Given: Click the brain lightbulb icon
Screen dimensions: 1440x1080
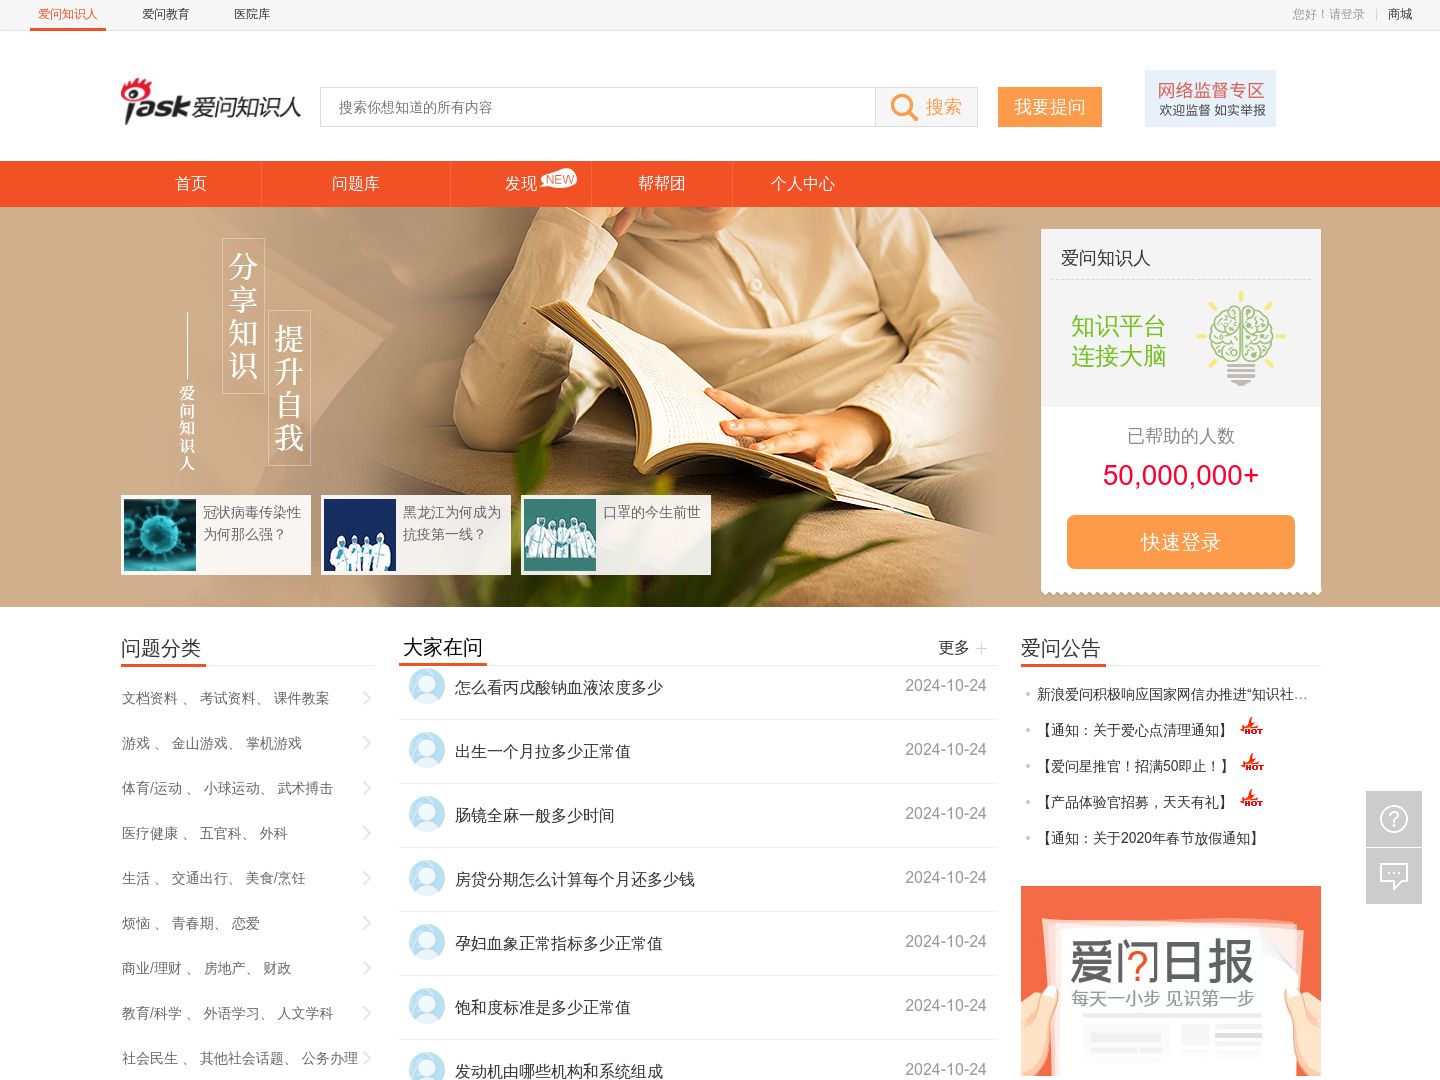Looking at the screenshot, I should tap(1241, 339).
